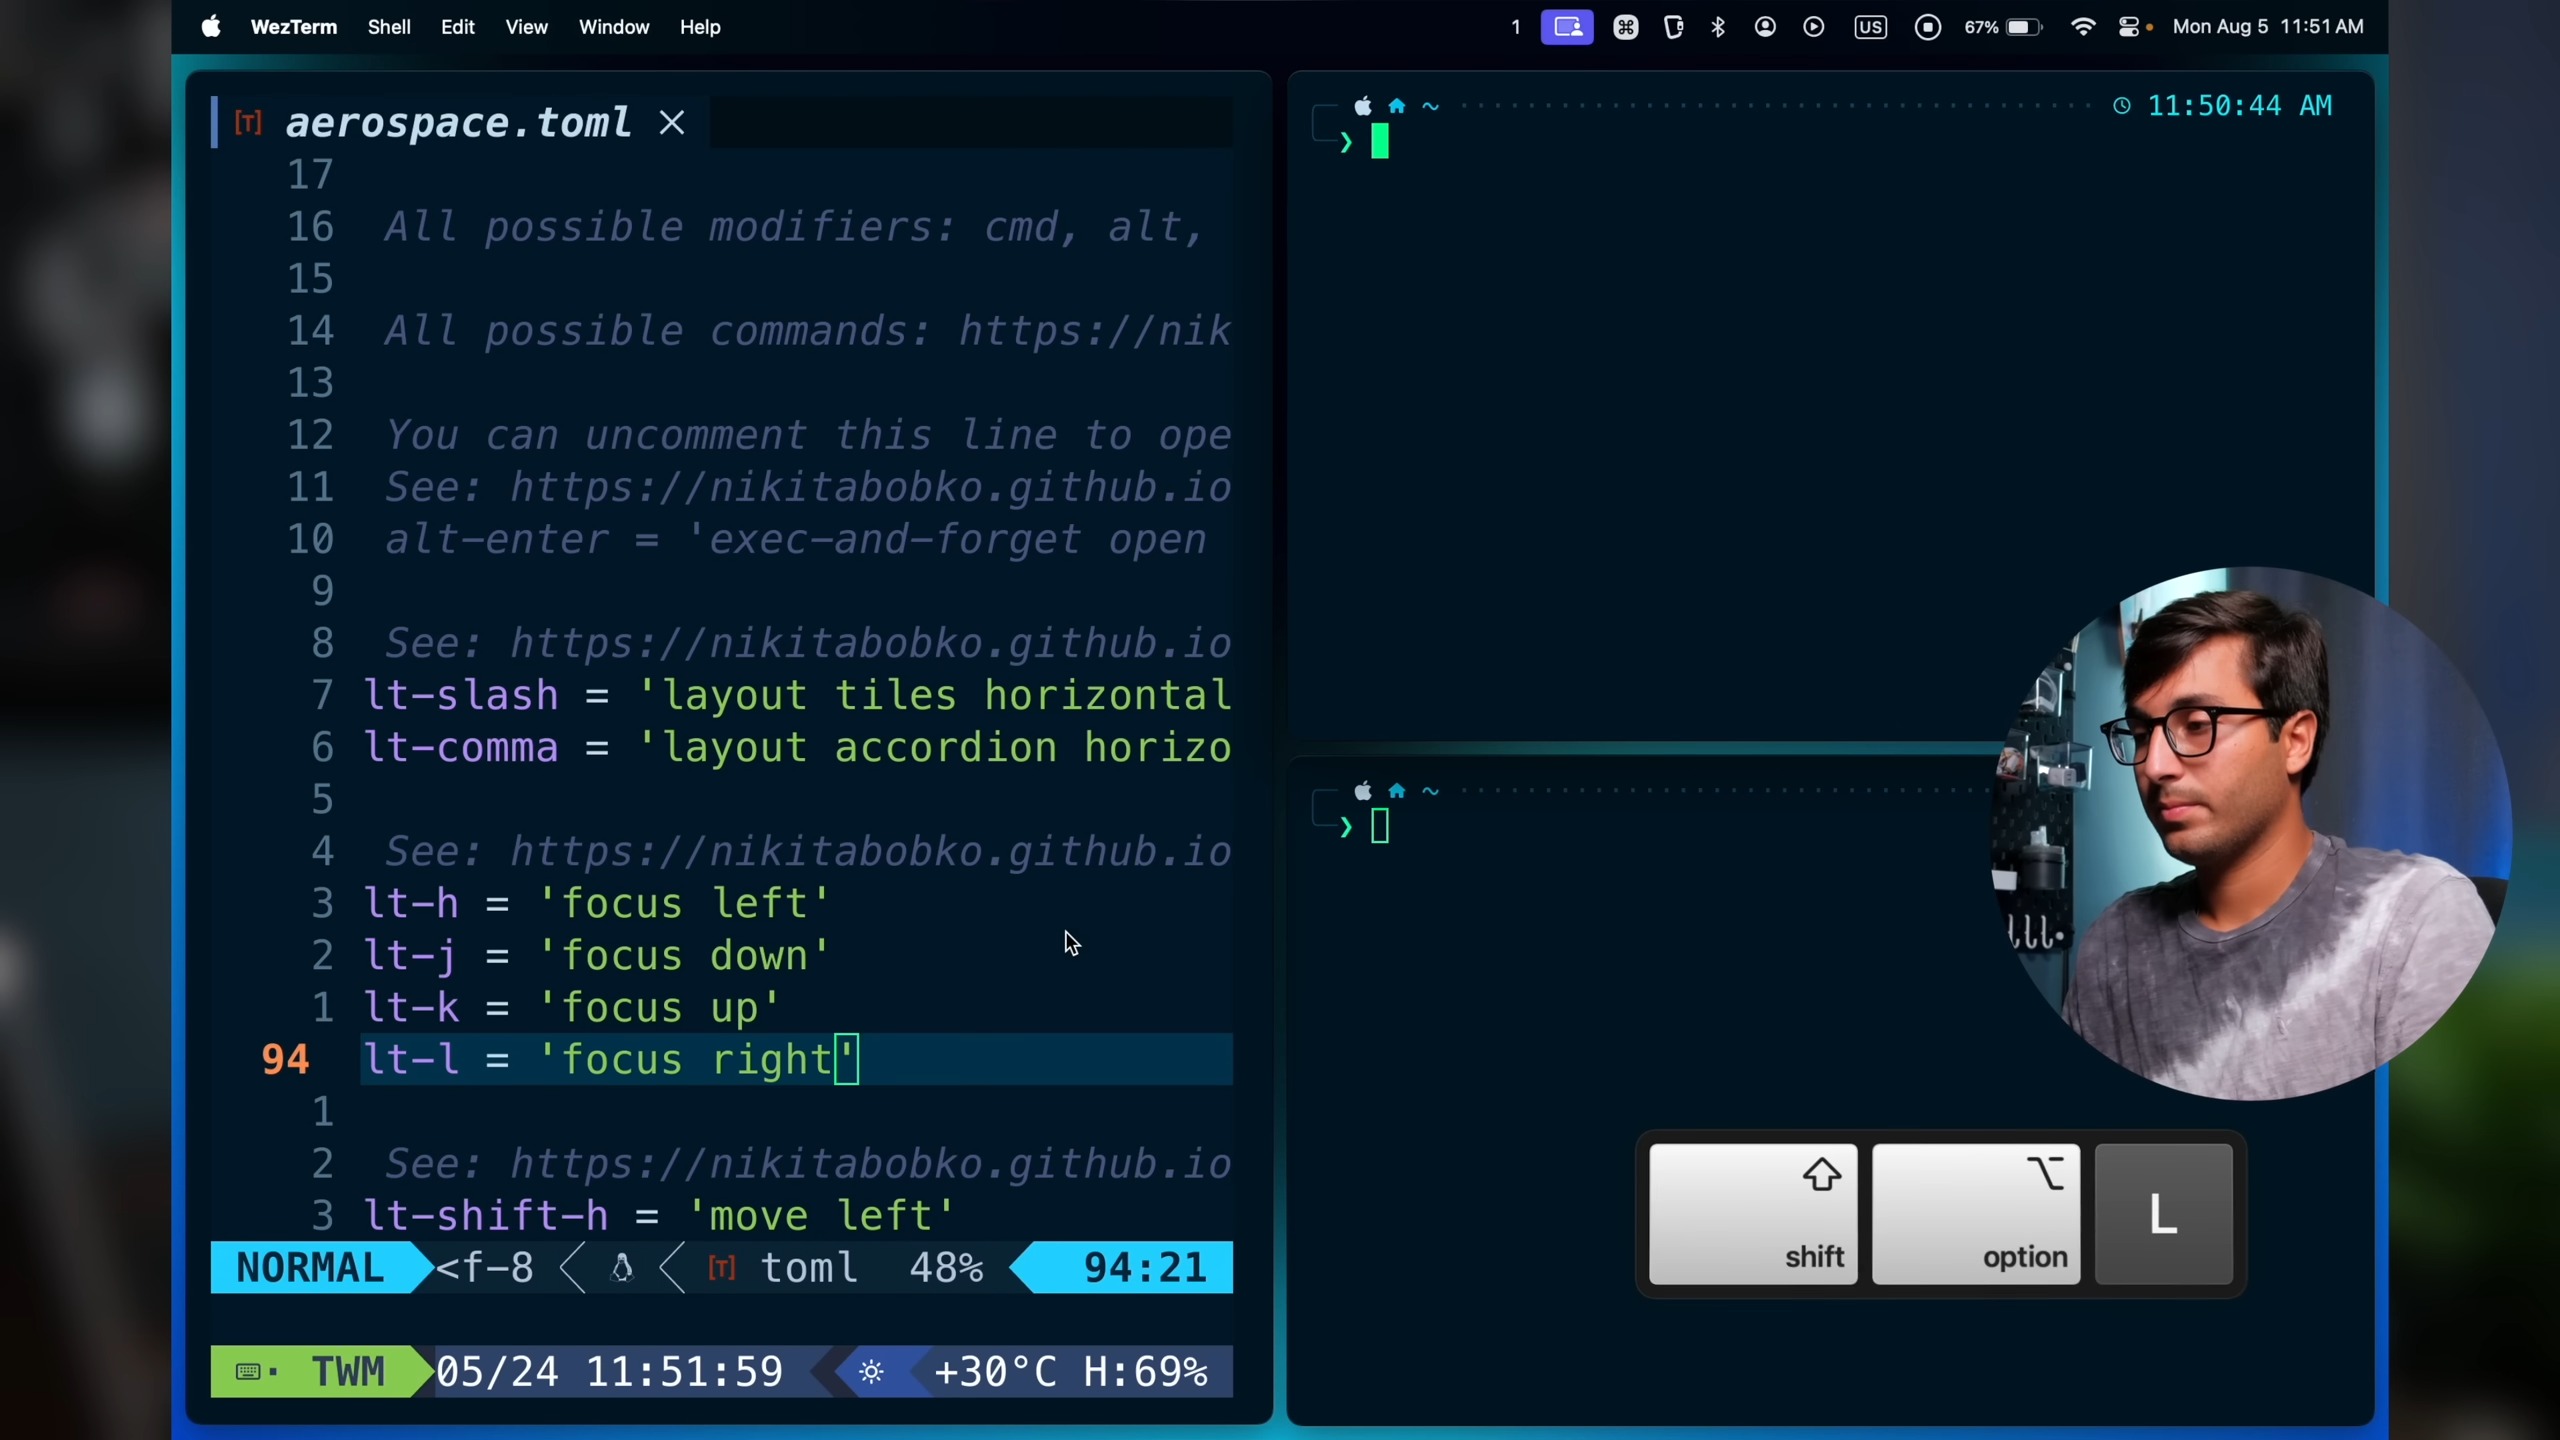This screenshot has height=1440, width=2560.
Task: Open the Window menu
Action: click(613, 27)
